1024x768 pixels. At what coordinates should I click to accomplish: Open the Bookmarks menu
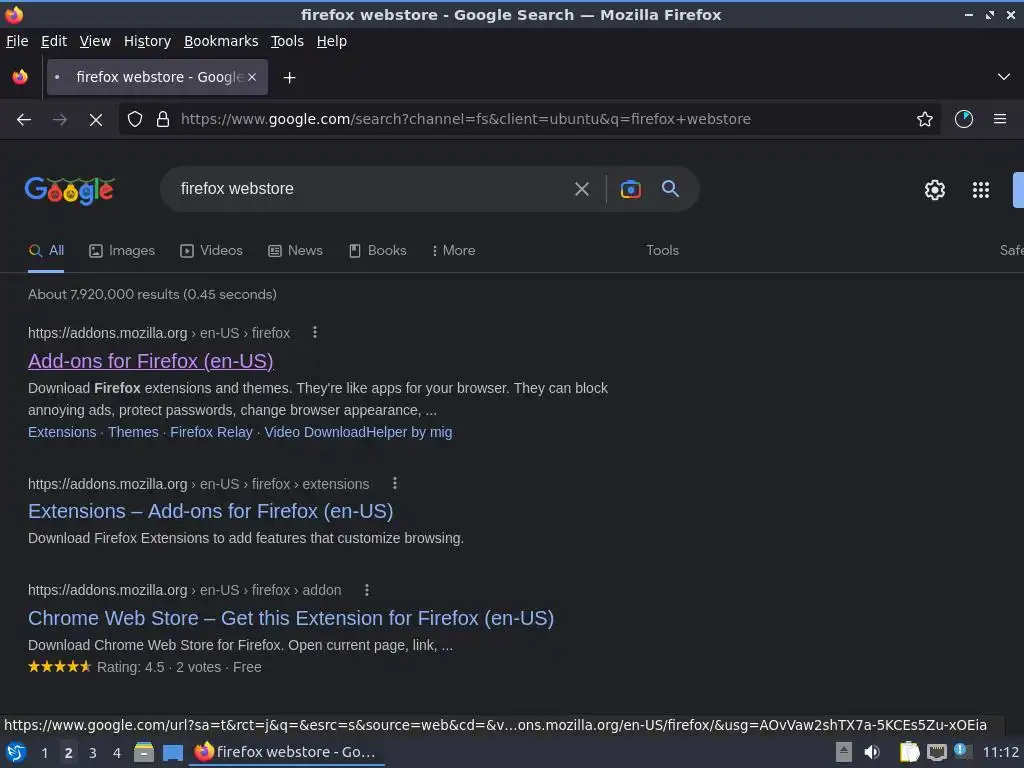pos(221,41)
